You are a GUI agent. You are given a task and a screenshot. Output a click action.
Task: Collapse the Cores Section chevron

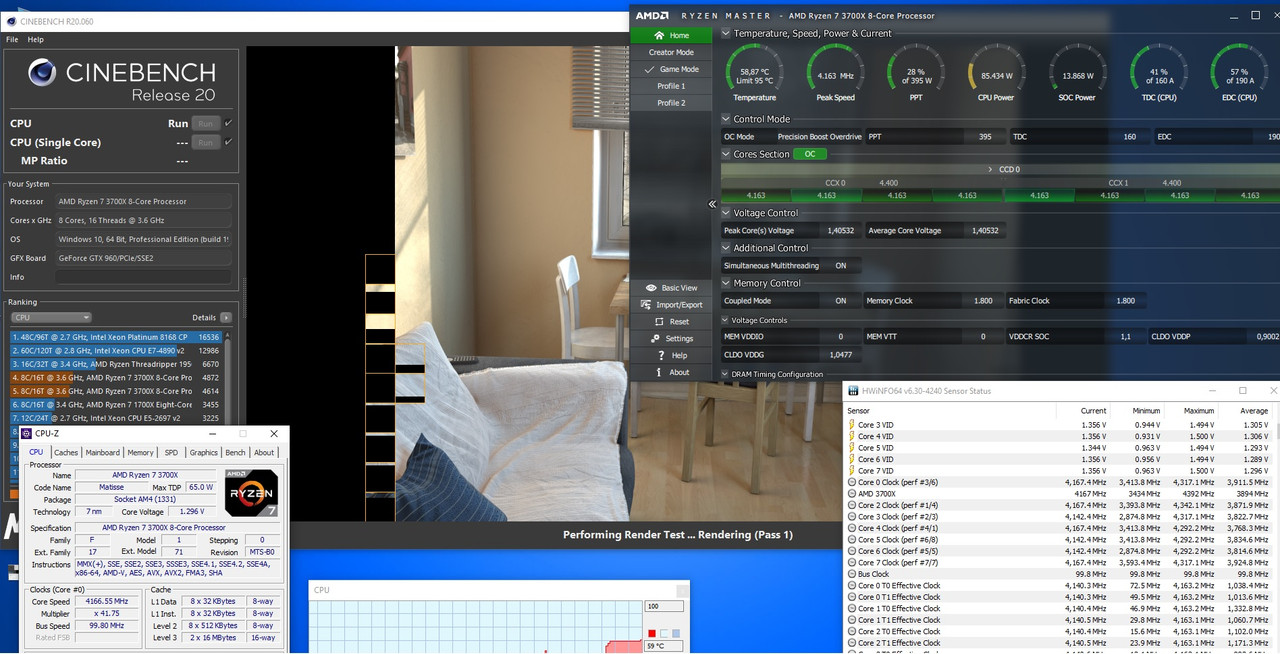pos(726,154)
